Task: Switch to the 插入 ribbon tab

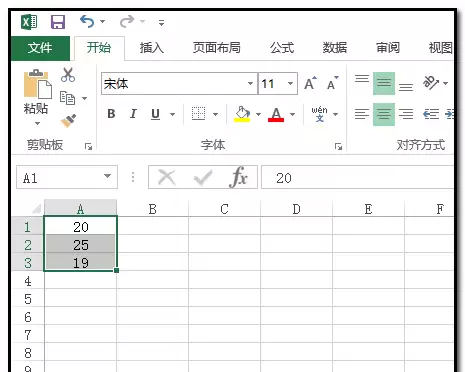Action: click(x=152, y=48)
